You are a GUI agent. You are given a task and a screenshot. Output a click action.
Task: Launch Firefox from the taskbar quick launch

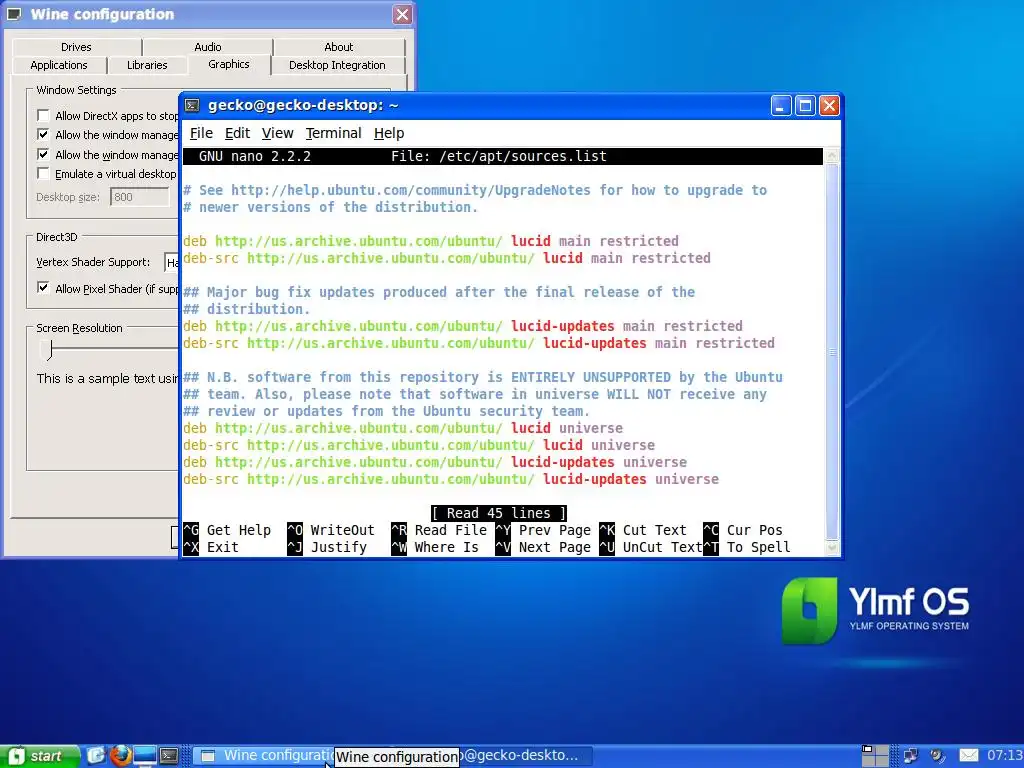point(120,756)
